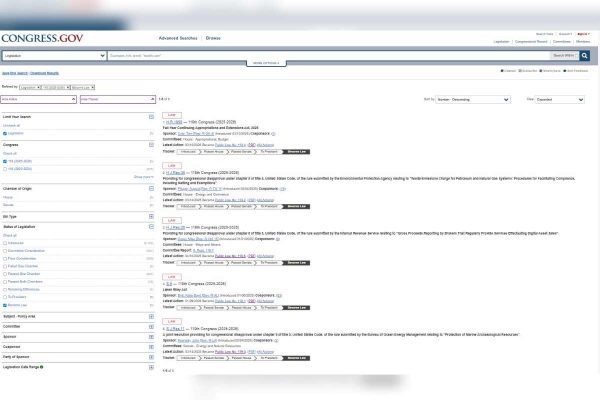Image resolution: width=600 pixels, height=400 pixels.
Task: Open the Committees nav link
Action: coord(562,41)
